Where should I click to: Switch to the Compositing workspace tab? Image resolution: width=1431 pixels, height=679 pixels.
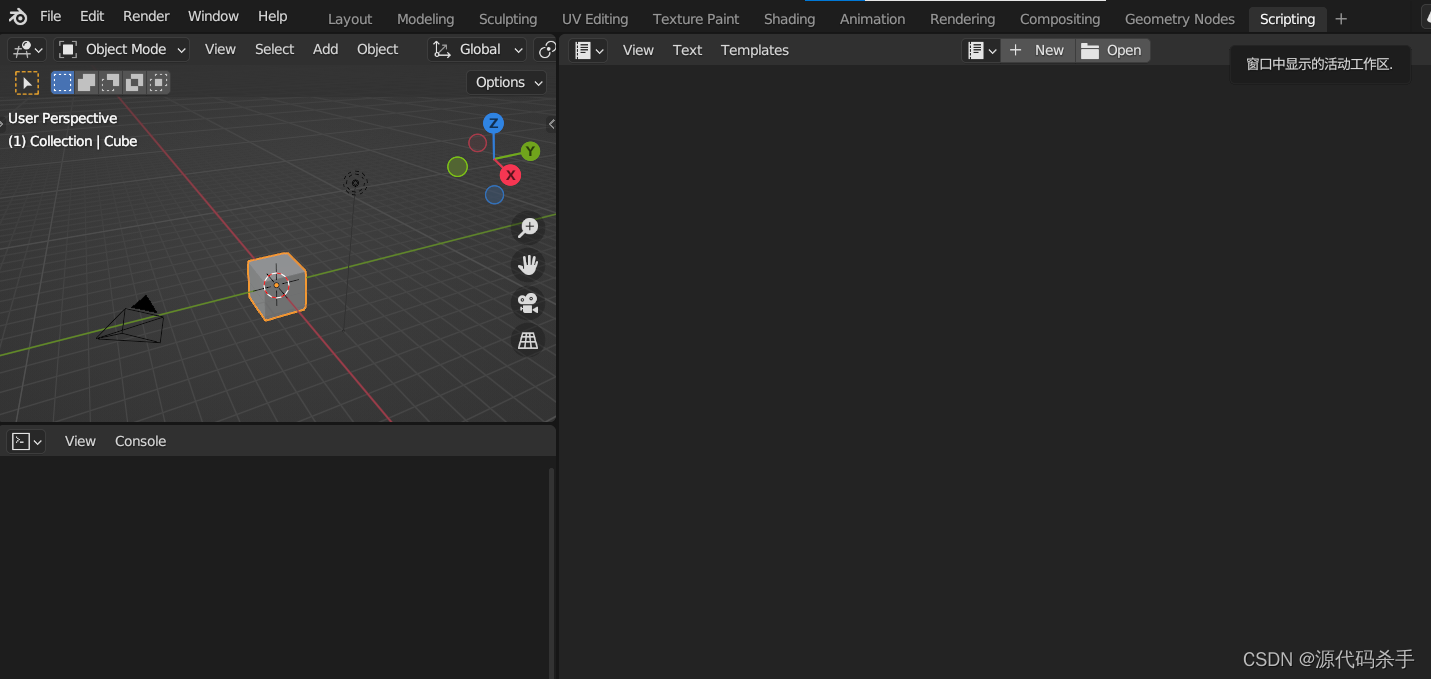tap(1060, 19)
